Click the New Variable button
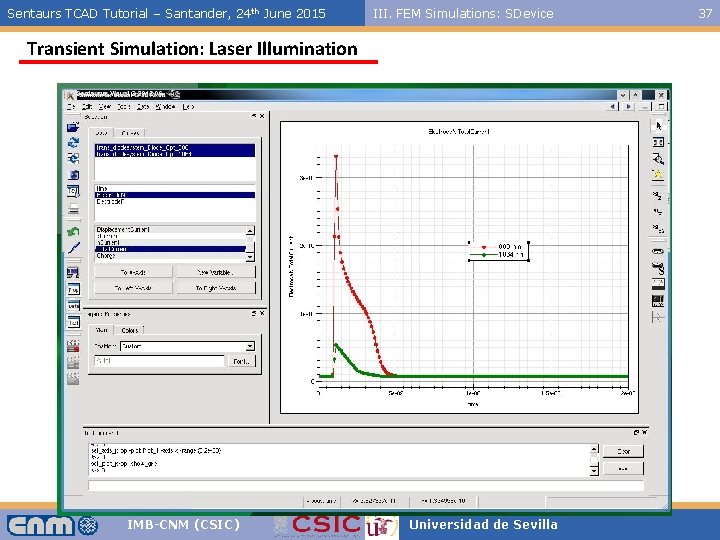Image resolution: width=720 pixels, height=540 pixels. (216, 272)
